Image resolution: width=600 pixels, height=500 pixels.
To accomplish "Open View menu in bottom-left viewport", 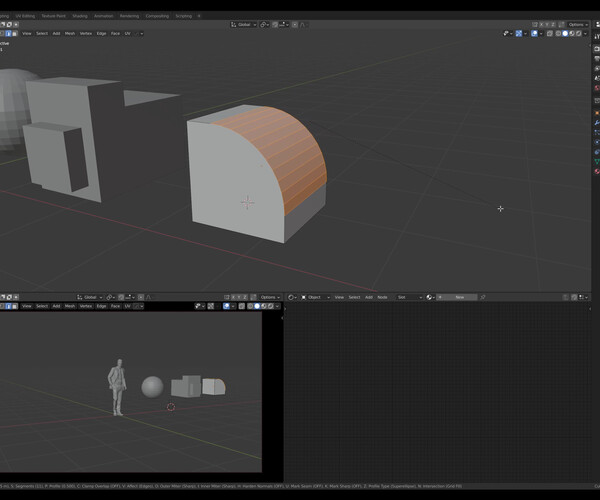I will tap(26, 306).
